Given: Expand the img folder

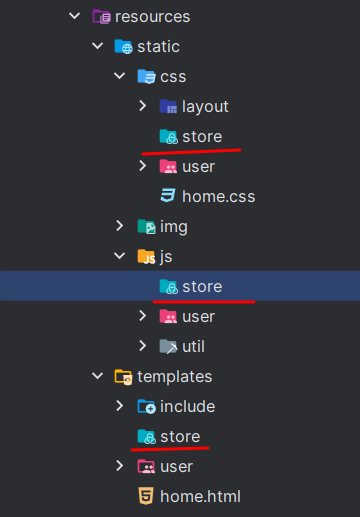Looking at the screenshot, I should 120,226.
